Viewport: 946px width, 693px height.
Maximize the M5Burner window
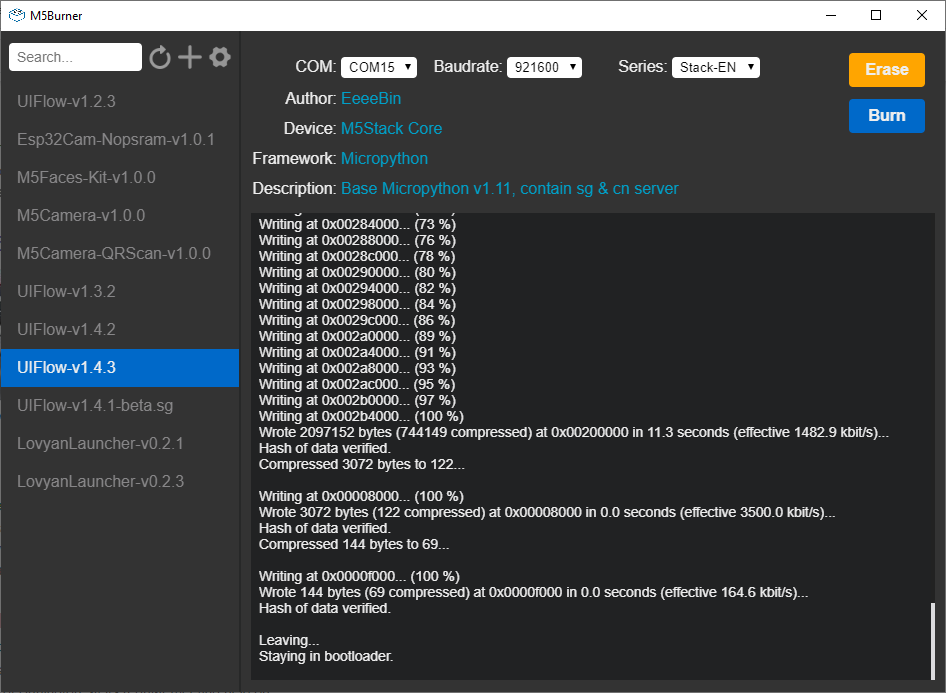[x=876, y=16]
